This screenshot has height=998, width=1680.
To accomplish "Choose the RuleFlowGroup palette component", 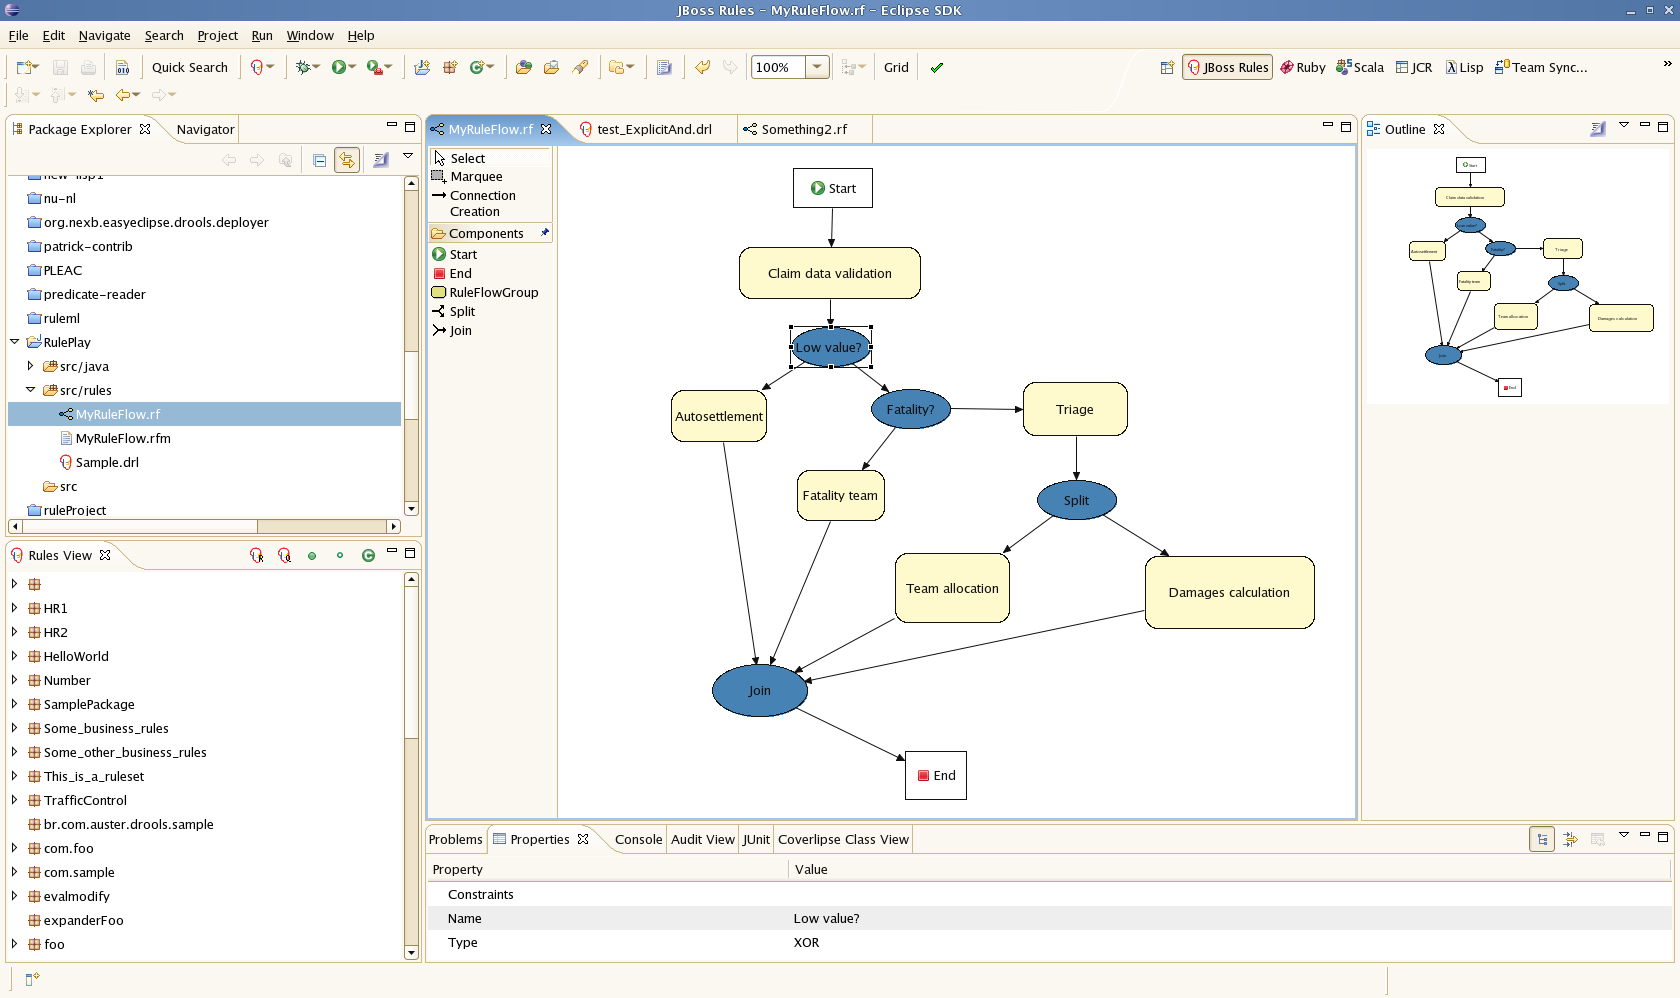I will [492, 293].
